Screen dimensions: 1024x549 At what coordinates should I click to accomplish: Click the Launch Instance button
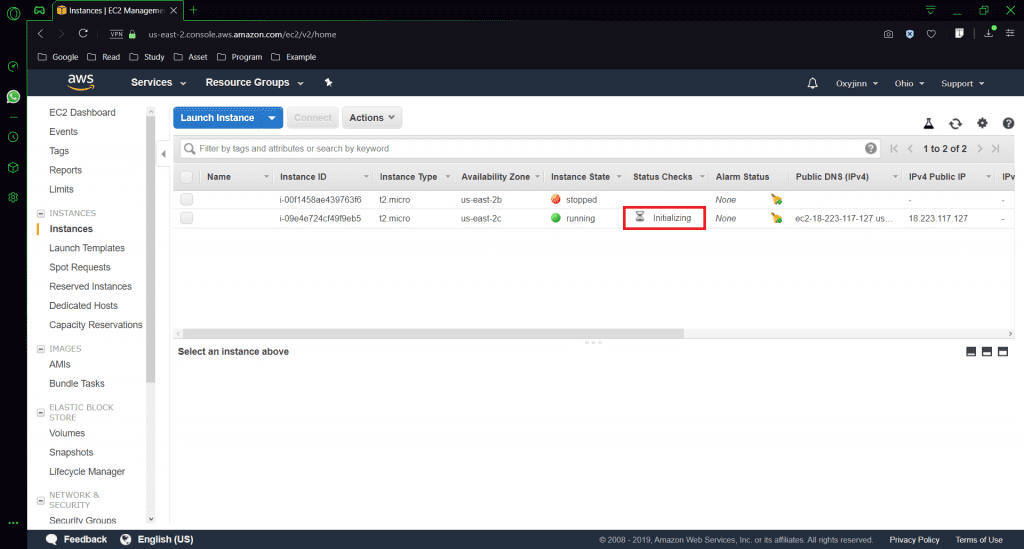tap(218, 118)
